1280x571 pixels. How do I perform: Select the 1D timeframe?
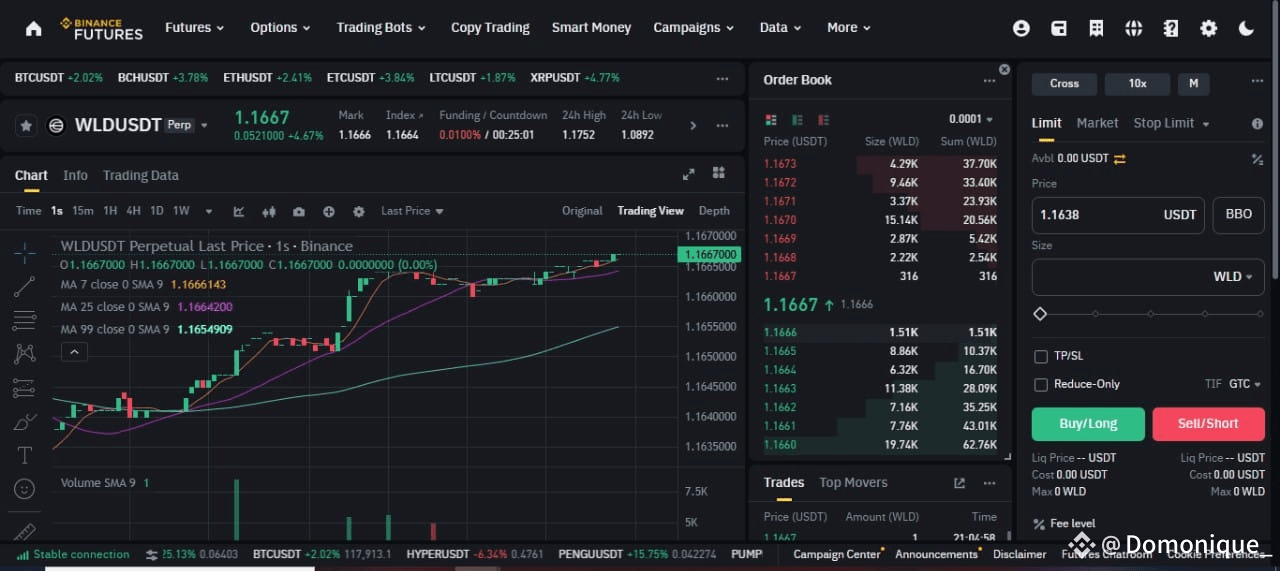(157, 211)
